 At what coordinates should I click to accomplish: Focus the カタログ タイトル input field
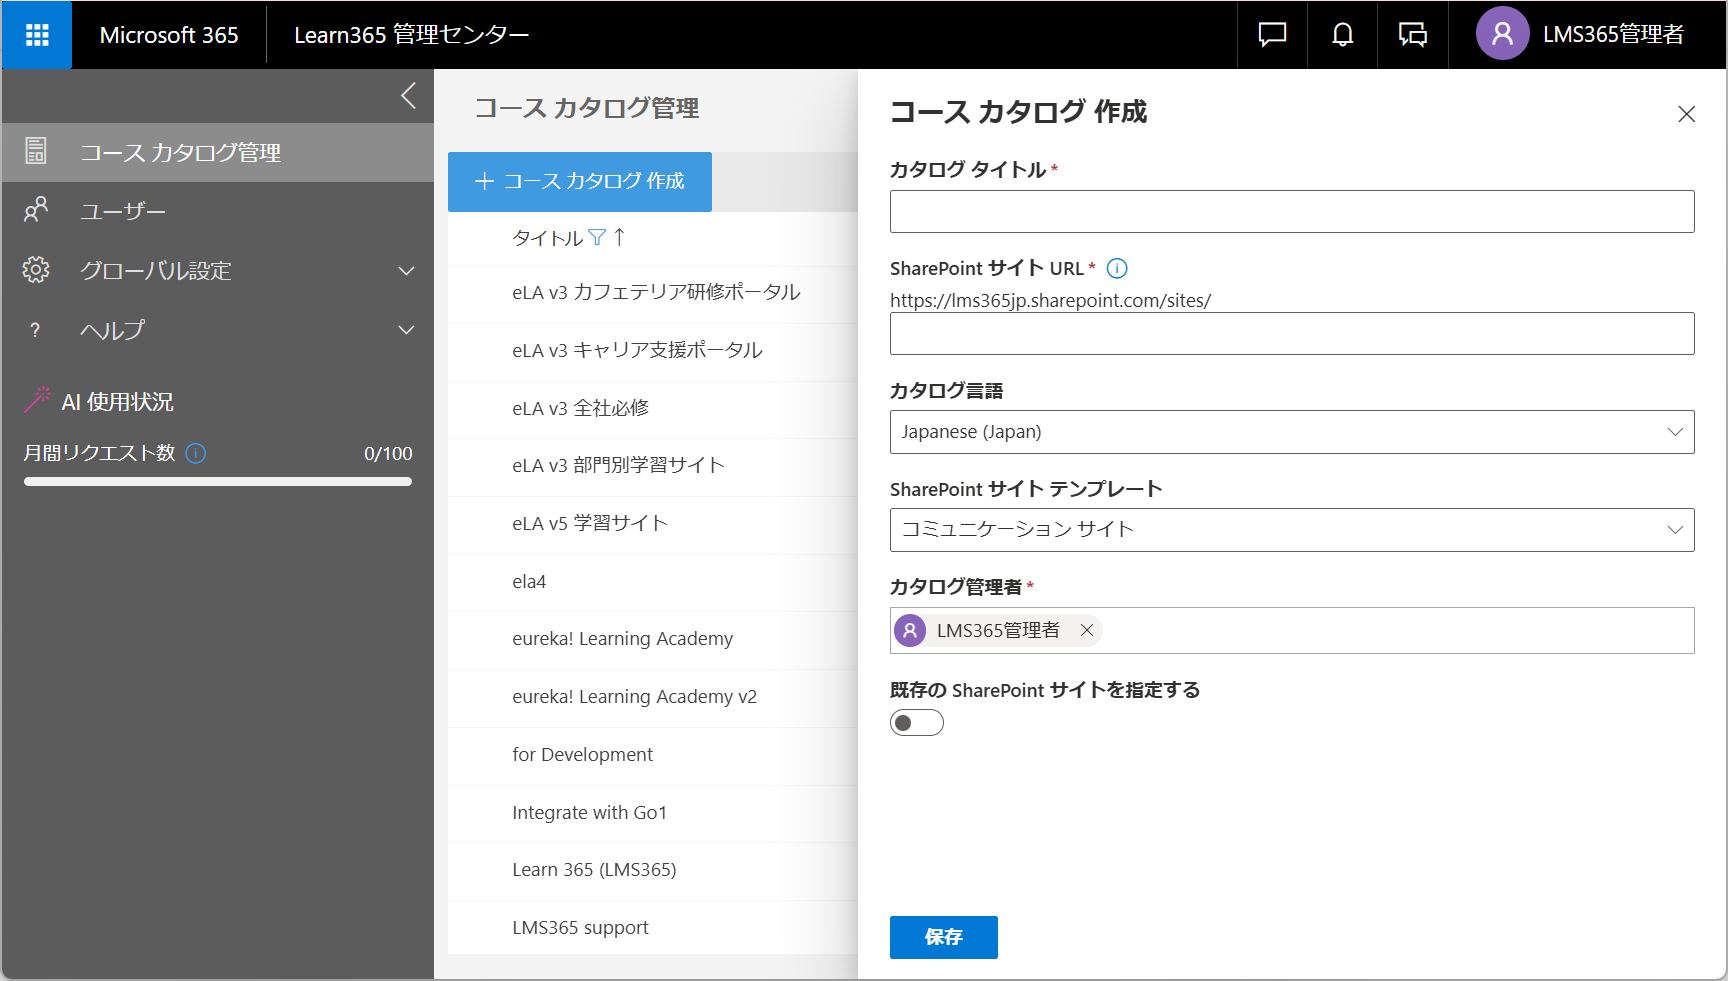point(1292,211)
